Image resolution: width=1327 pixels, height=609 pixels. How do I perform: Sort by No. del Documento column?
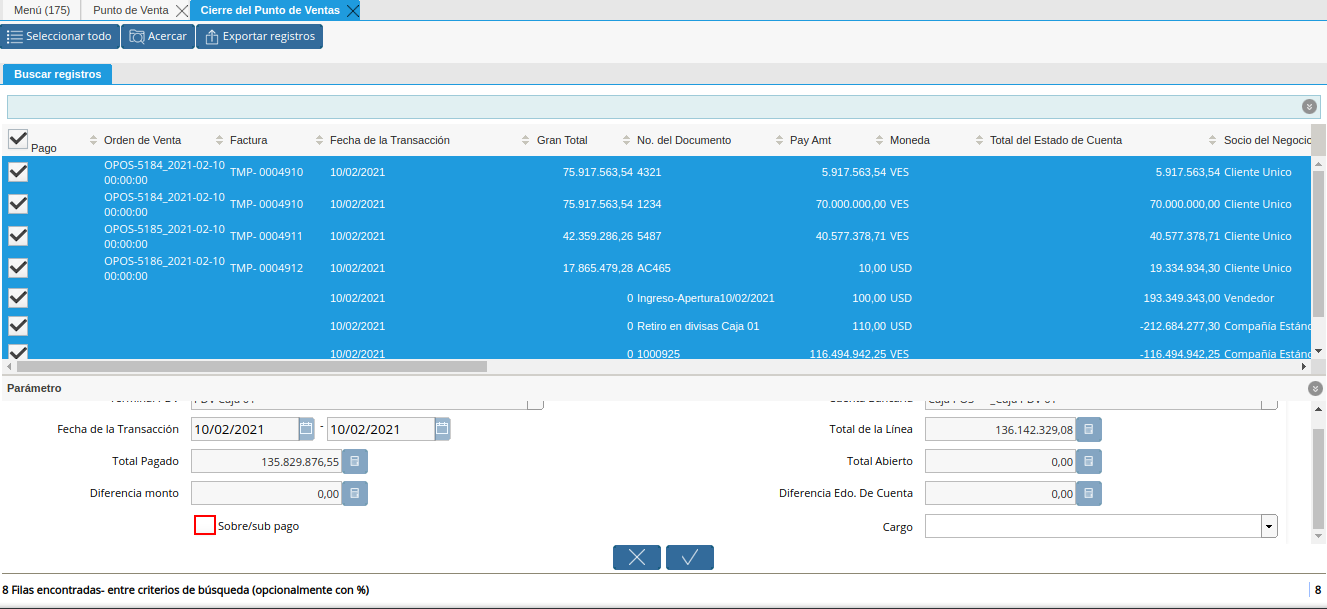click(x=684, y=140)
